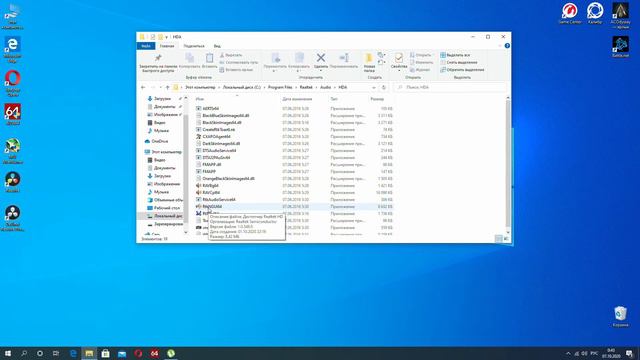The image size is (640, 360).
Task: Expand recent locations arrow beside forward button
Action: (x=160, y=87)
